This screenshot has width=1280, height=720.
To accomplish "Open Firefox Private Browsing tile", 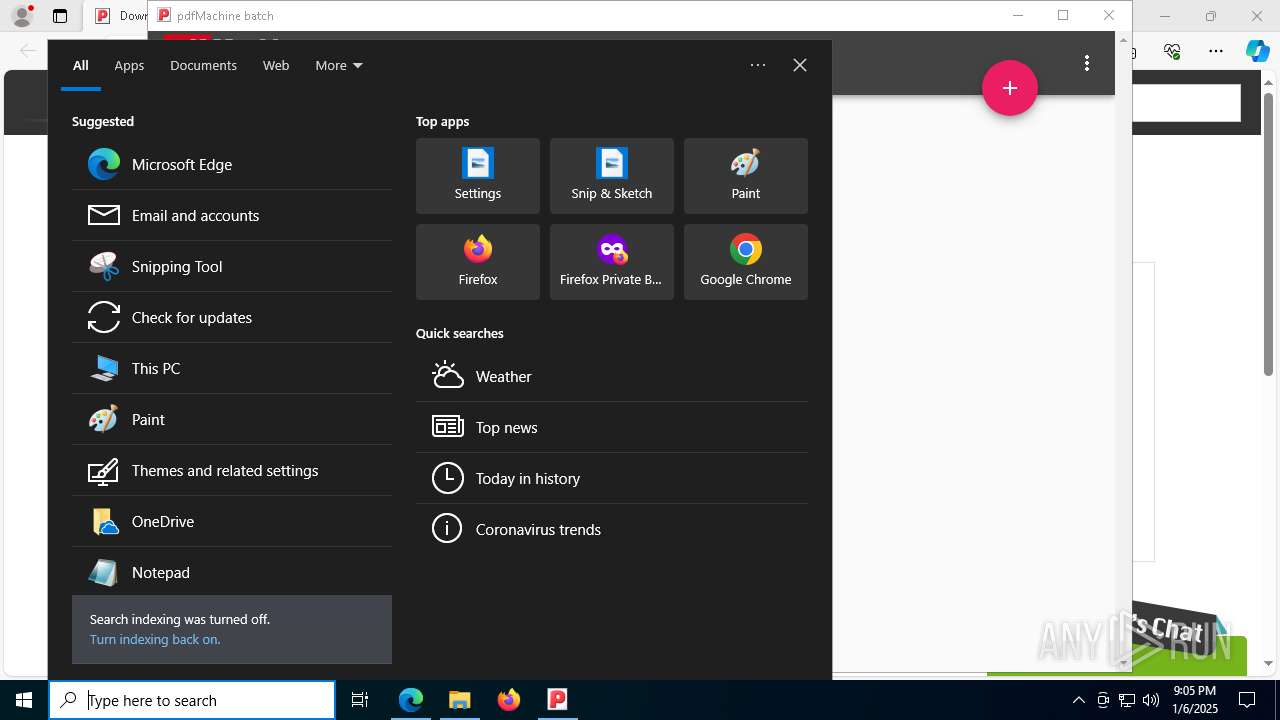I will click(x=612, y=262).
